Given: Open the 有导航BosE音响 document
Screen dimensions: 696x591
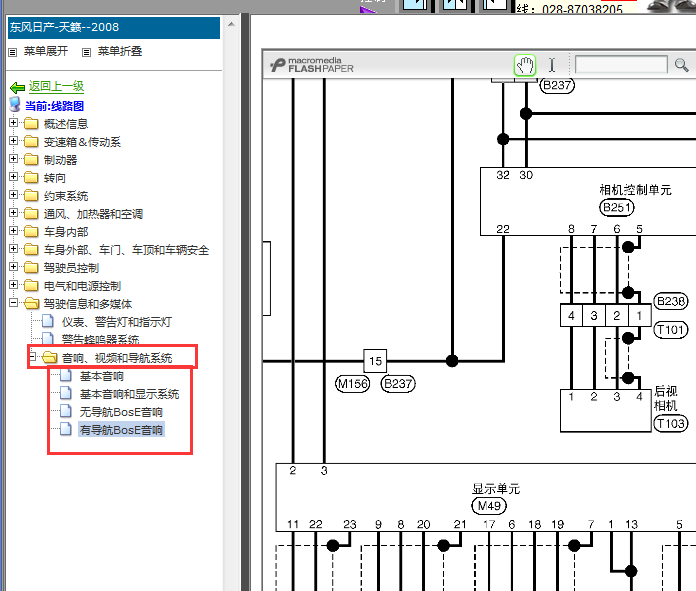Looking at the screenshot, I should click(121, 430).
